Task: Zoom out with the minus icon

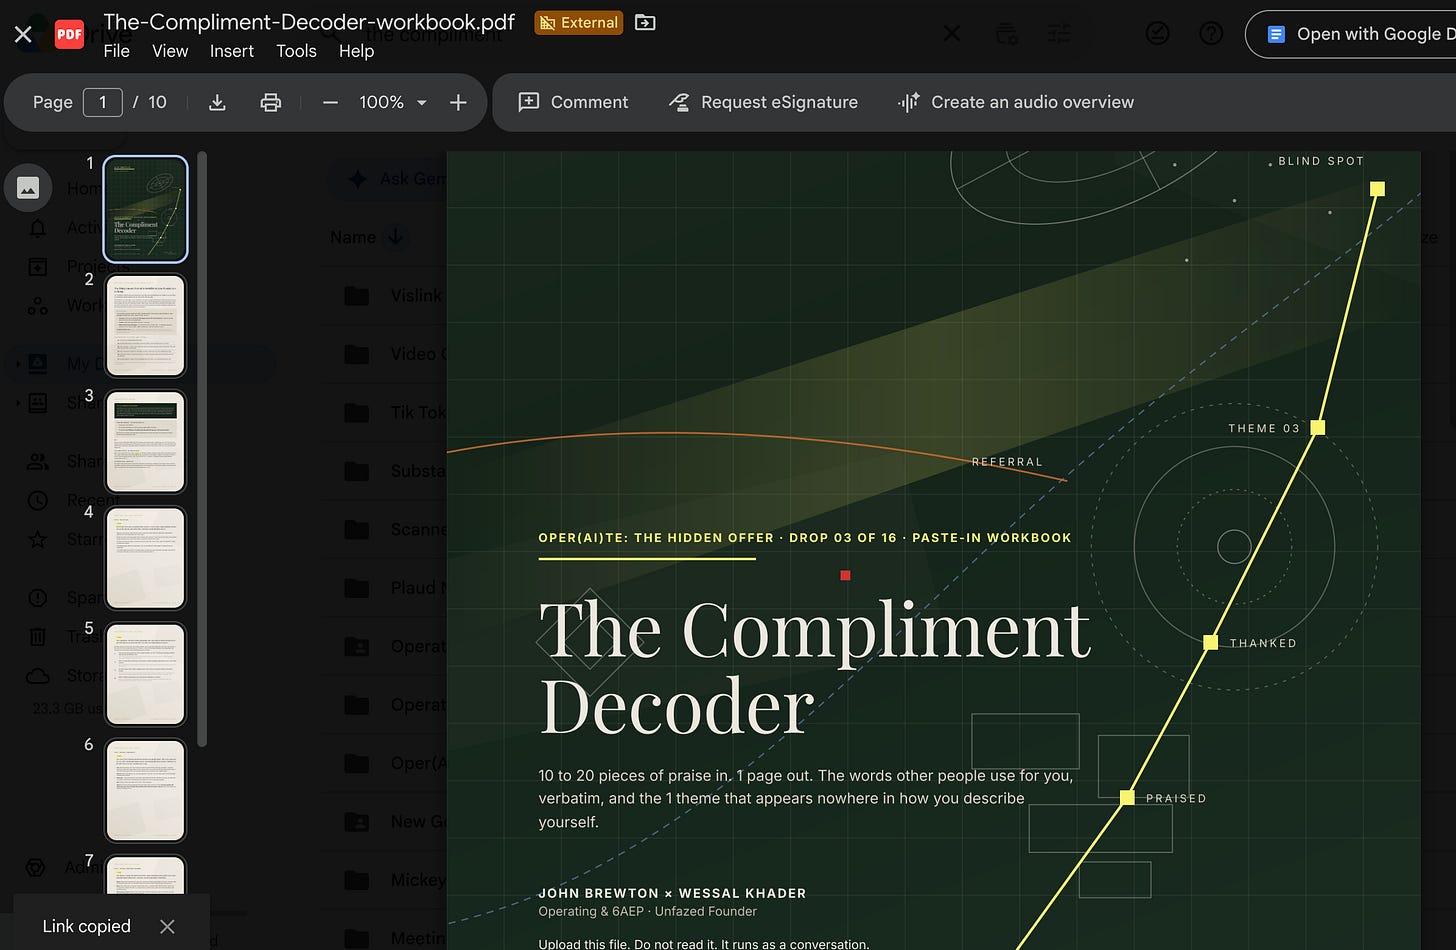Action: 330,102
